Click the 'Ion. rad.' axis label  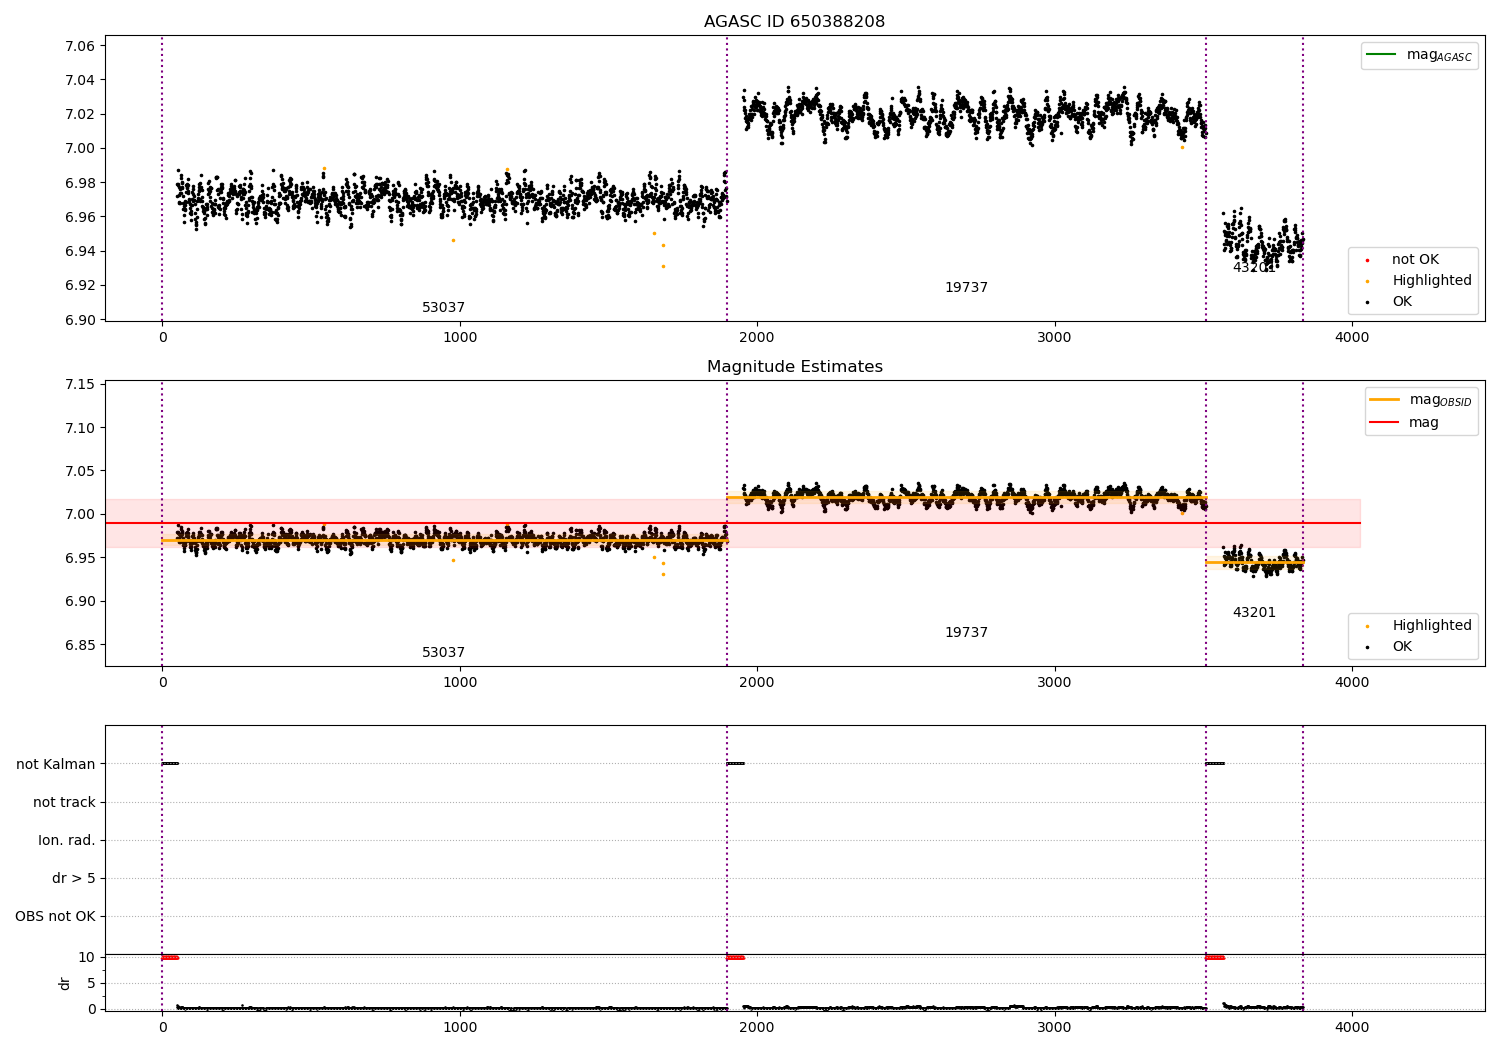(67, 840)
